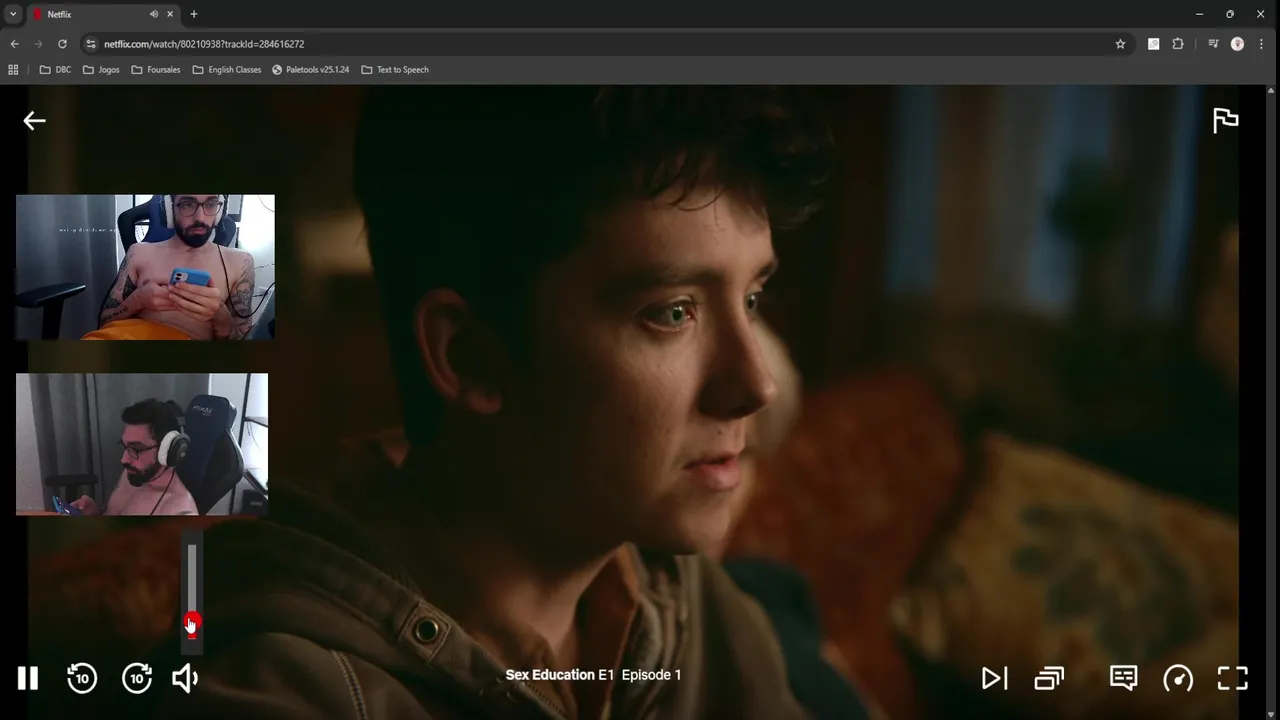
Task: Adjust the vertical volume slider
Action: point(192,590)
